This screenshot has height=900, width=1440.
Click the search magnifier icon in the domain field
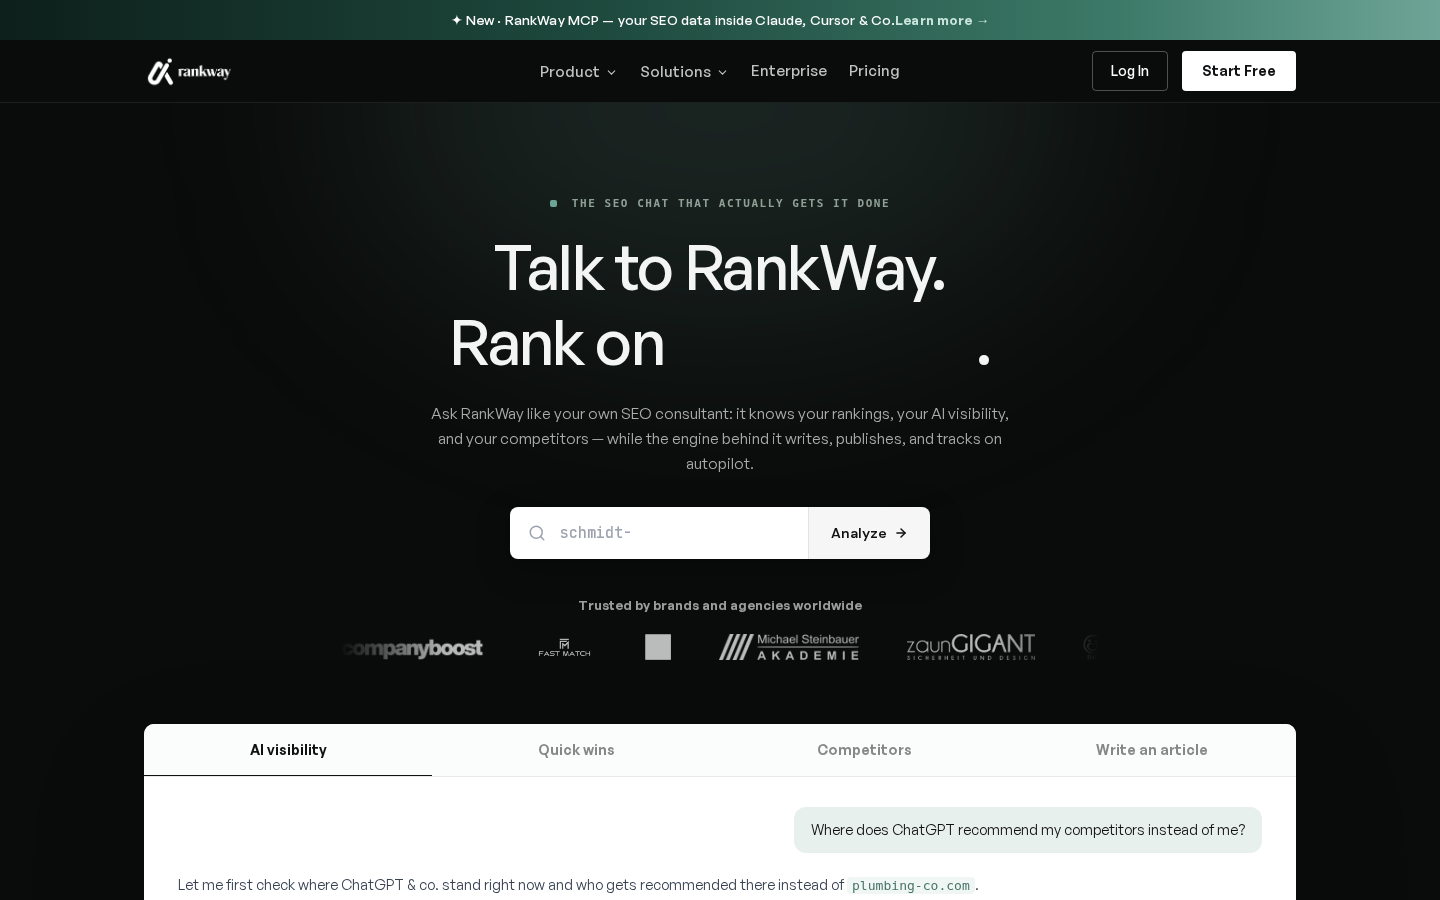click(537, 533)
